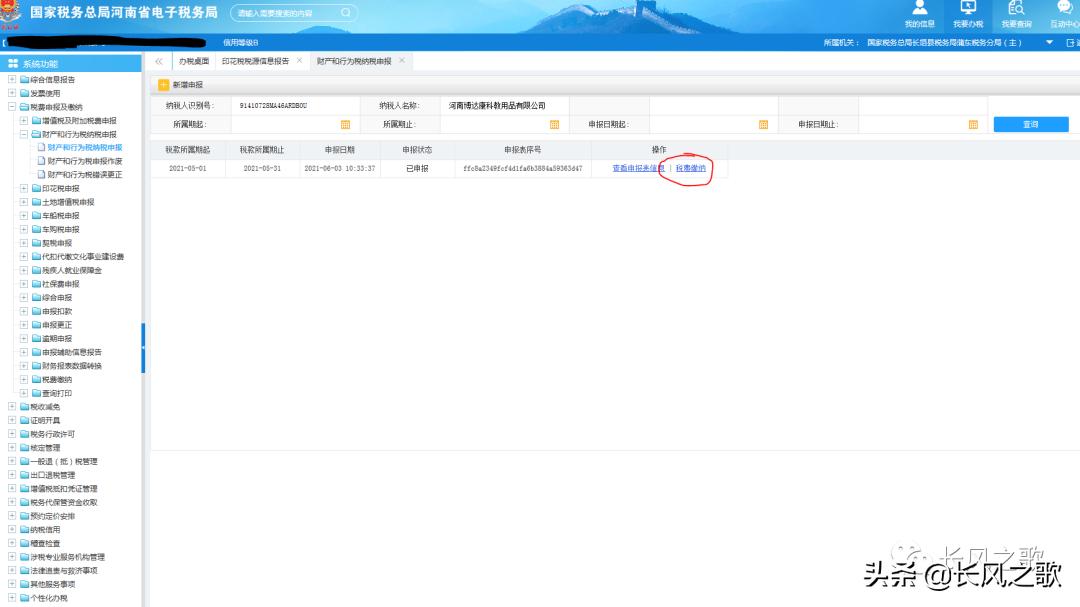Image resolution: width=1080 pixels, height=607 pixels.
Task: Click the 税费缴纳 link in table row
Action: pyautogui.click(x=690, y=169)
